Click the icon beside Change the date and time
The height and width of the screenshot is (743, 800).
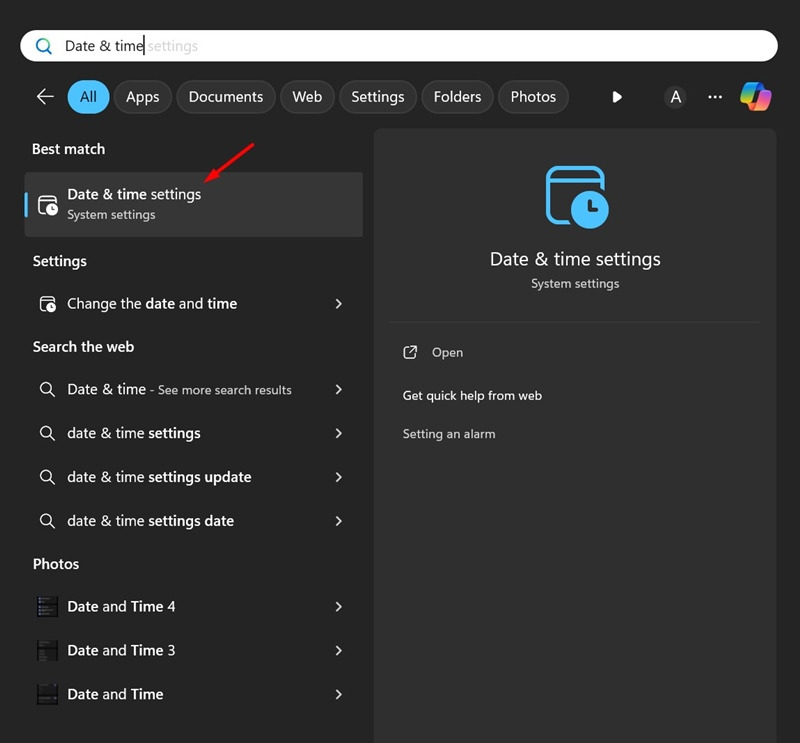click(48, 304)
